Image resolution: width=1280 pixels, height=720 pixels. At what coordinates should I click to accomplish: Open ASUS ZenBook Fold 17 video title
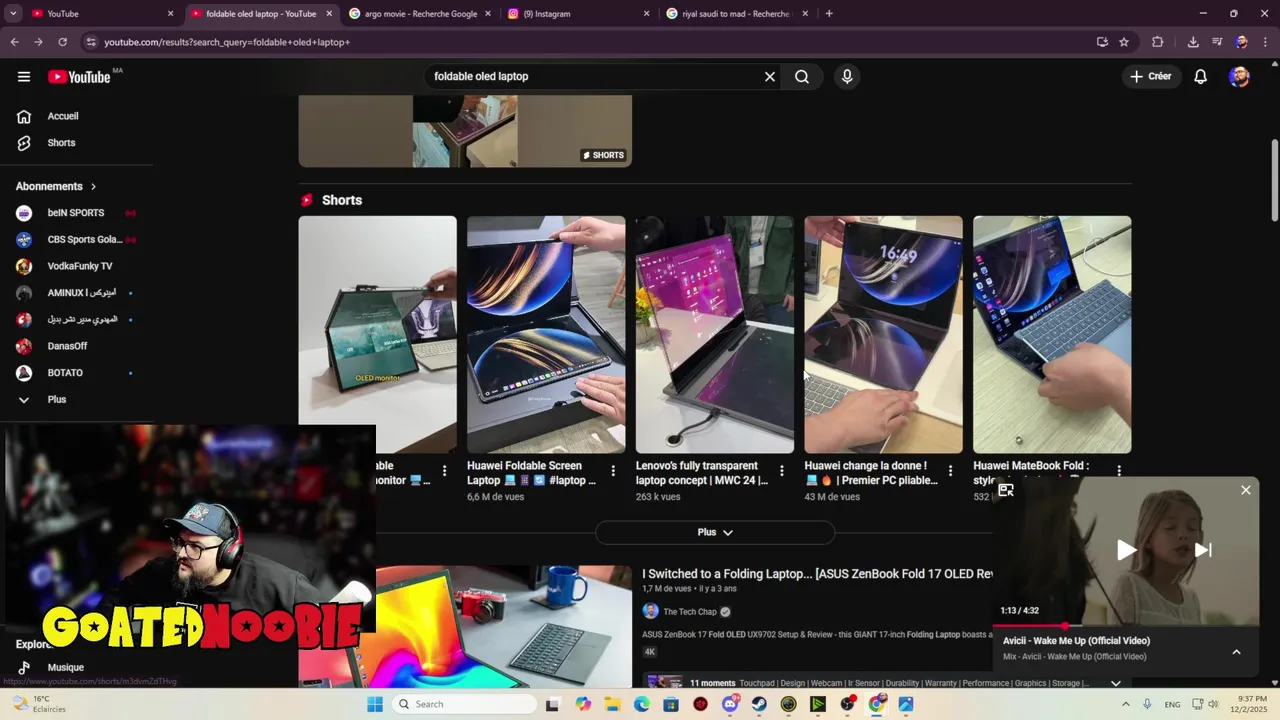(817, 574)
